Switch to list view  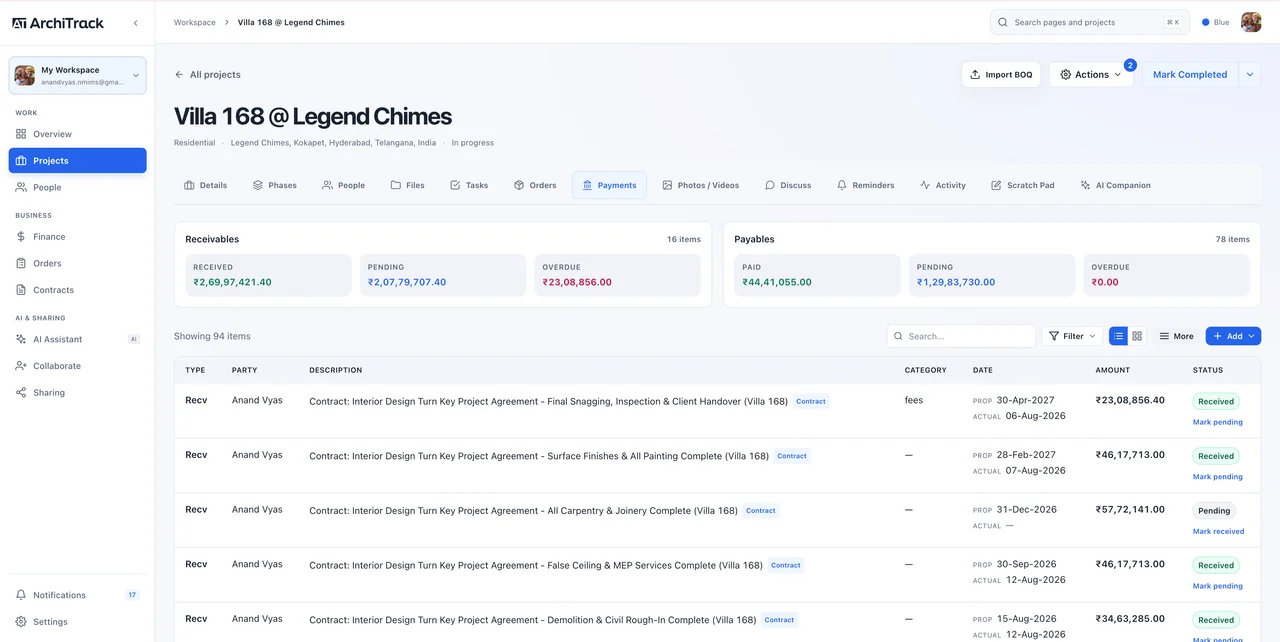pos(1118,336)
